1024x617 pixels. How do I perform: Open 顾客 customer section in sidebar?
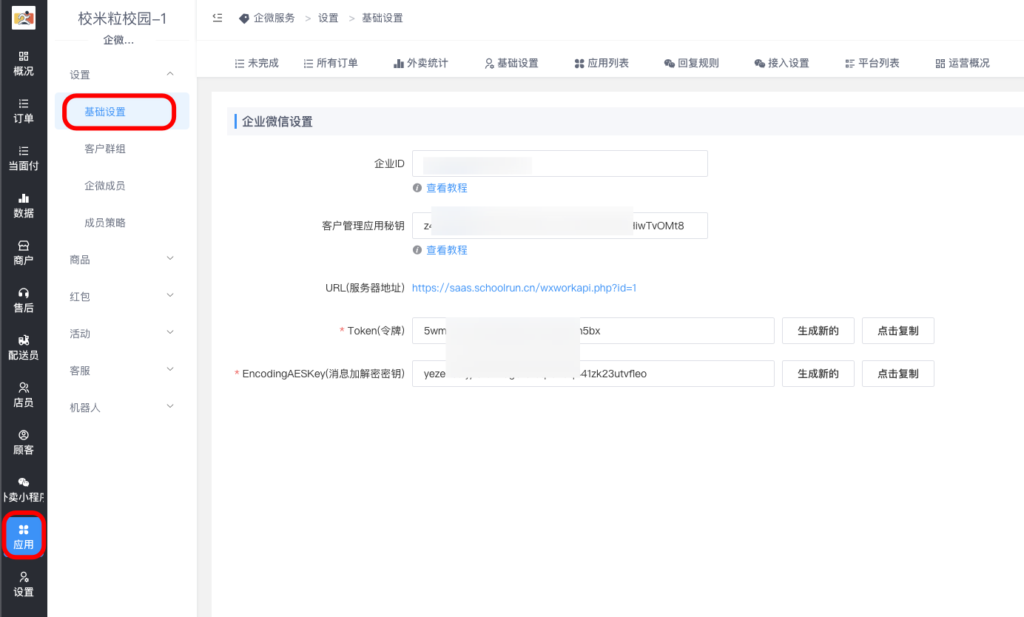coord(23,441)
